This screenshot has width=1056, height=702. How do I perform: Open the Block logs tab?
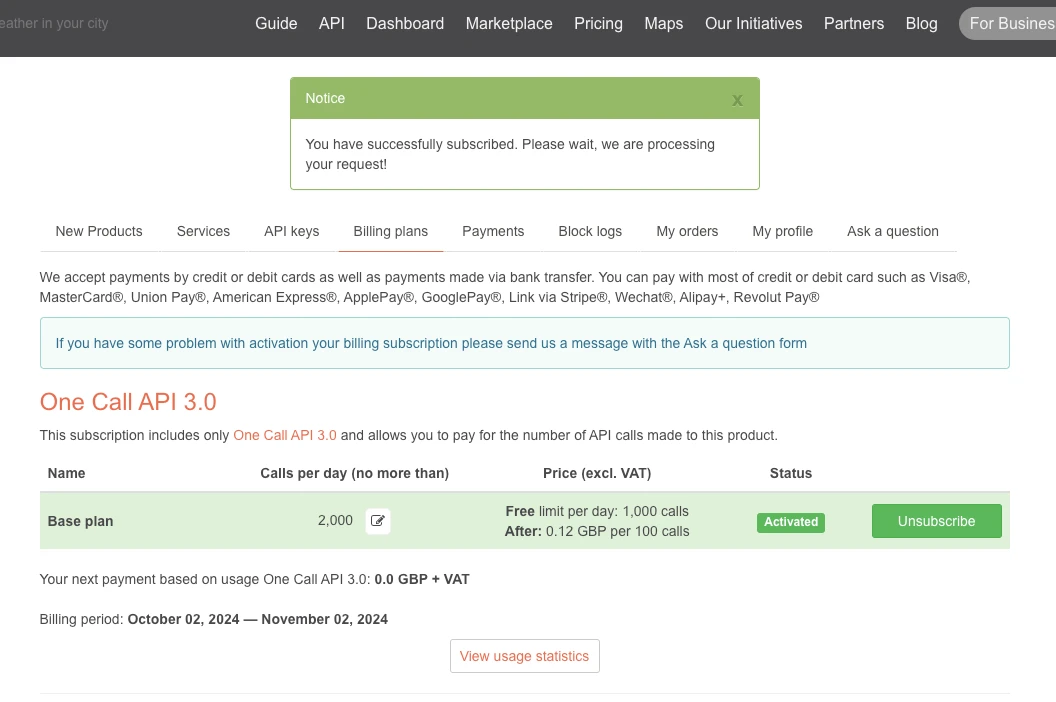590,231
